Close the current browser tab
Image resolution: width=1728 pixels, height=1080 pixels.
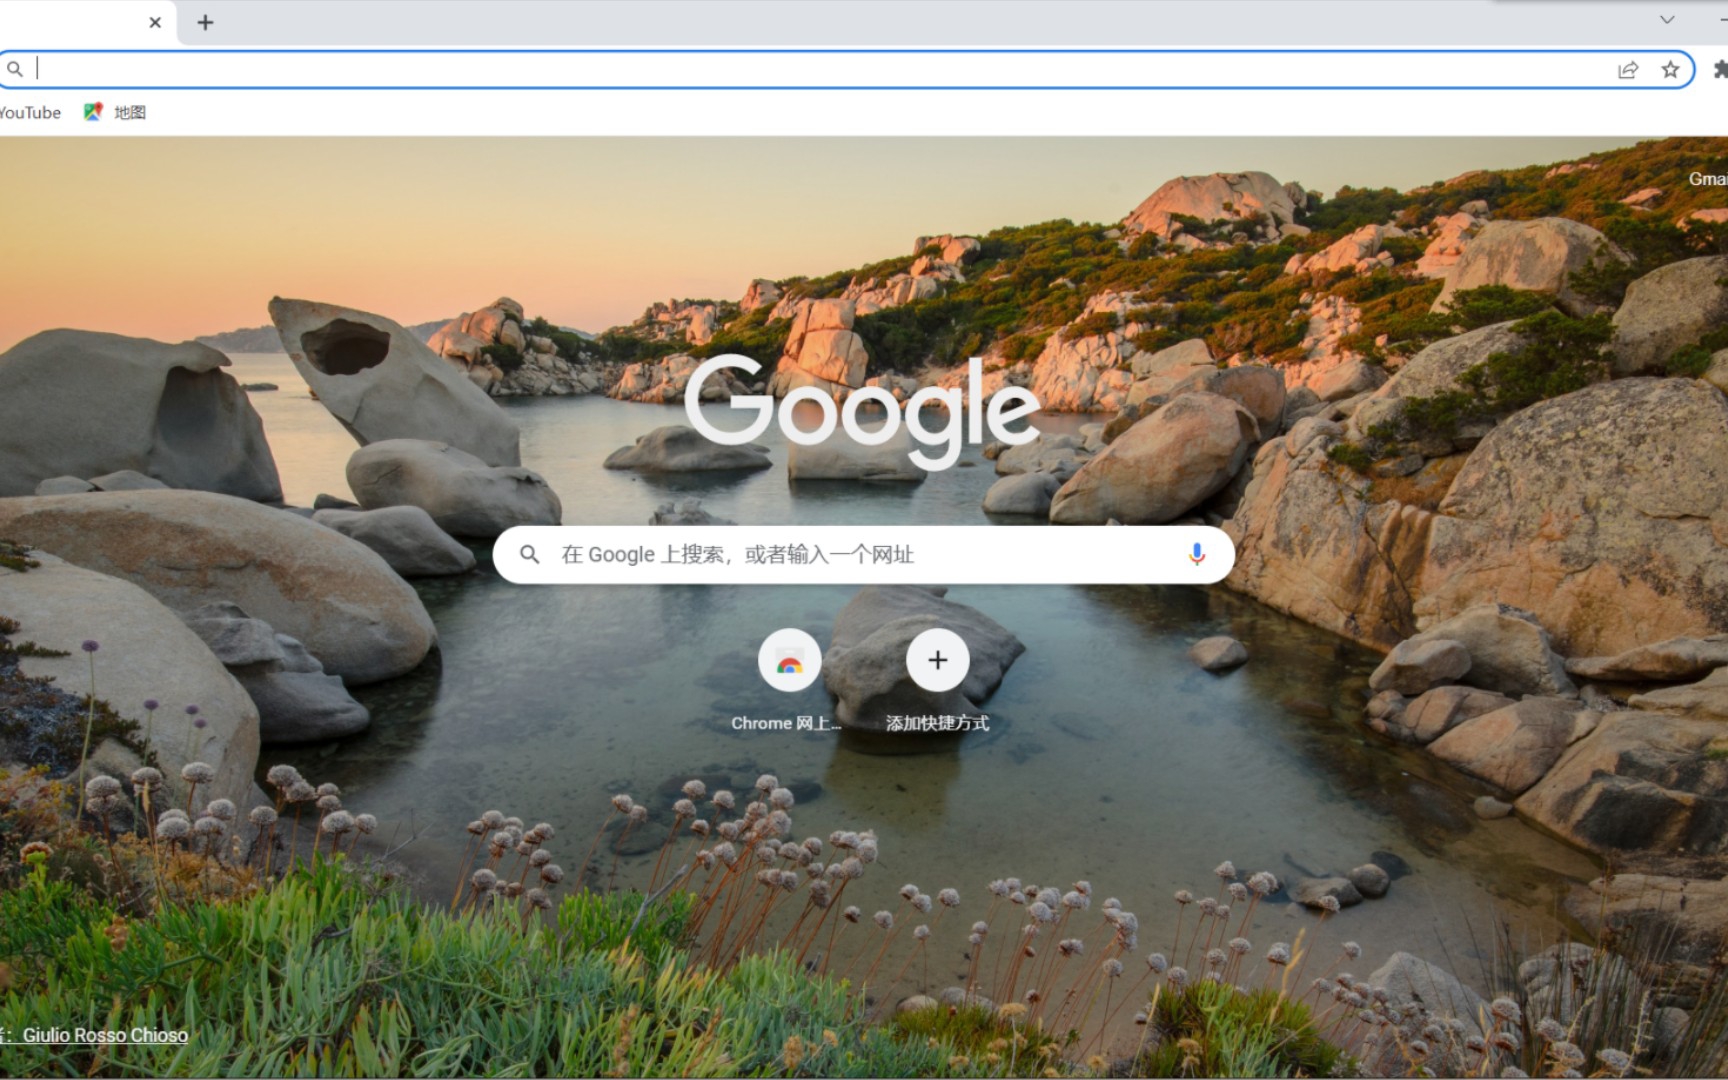point(155,22)
